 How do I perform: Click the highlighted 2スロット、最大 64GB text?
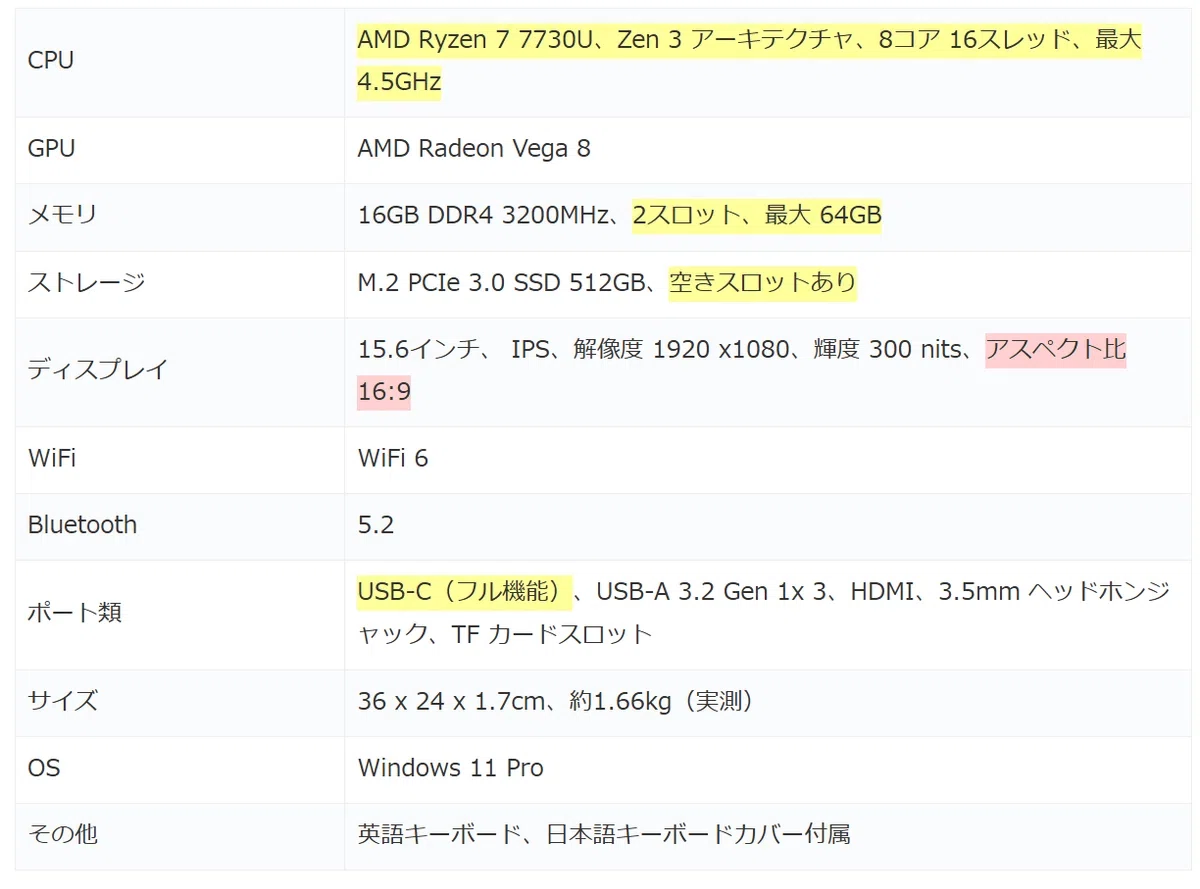point(757,215)
